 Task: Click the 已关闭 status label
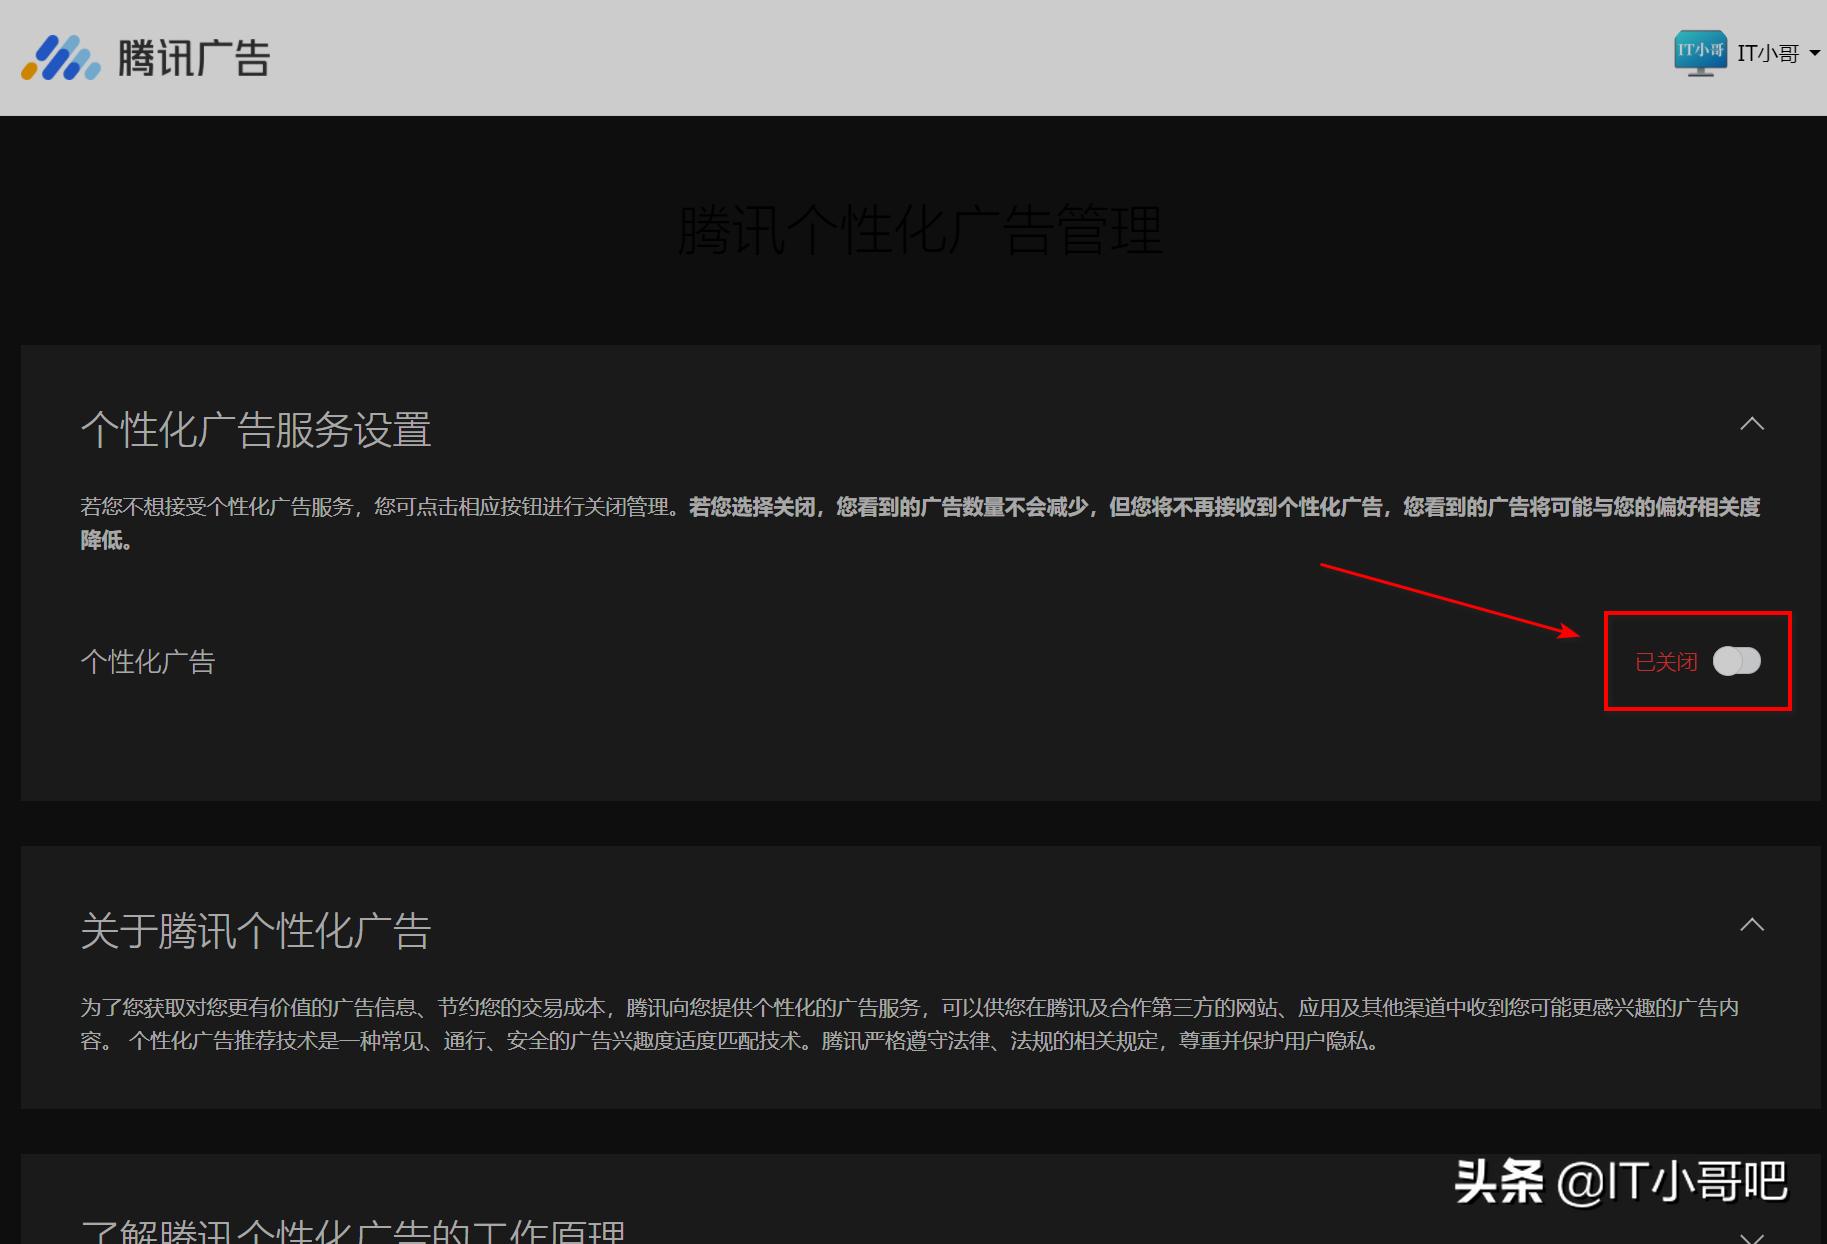point(1664,661)
